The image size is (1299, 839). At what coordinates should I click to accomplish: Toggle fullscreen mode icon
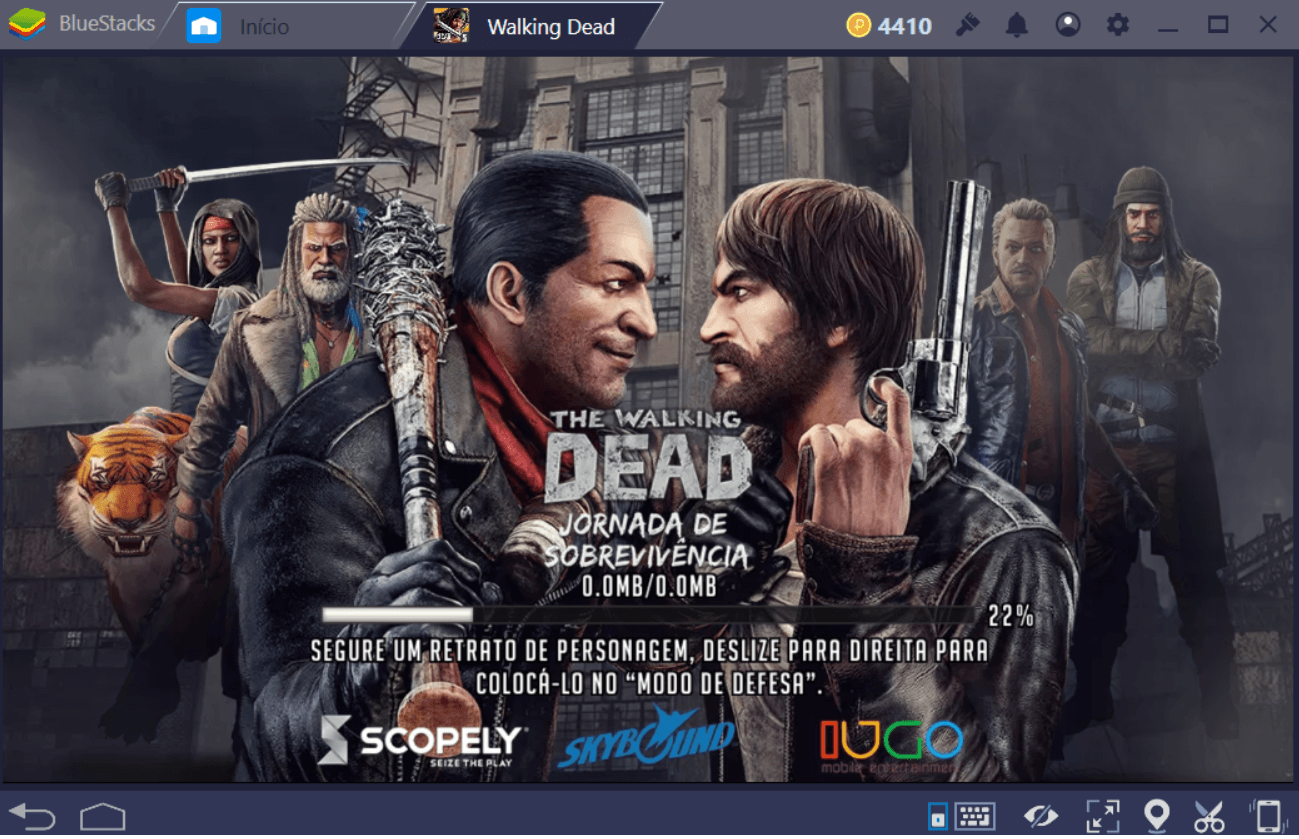[1103, 816]
